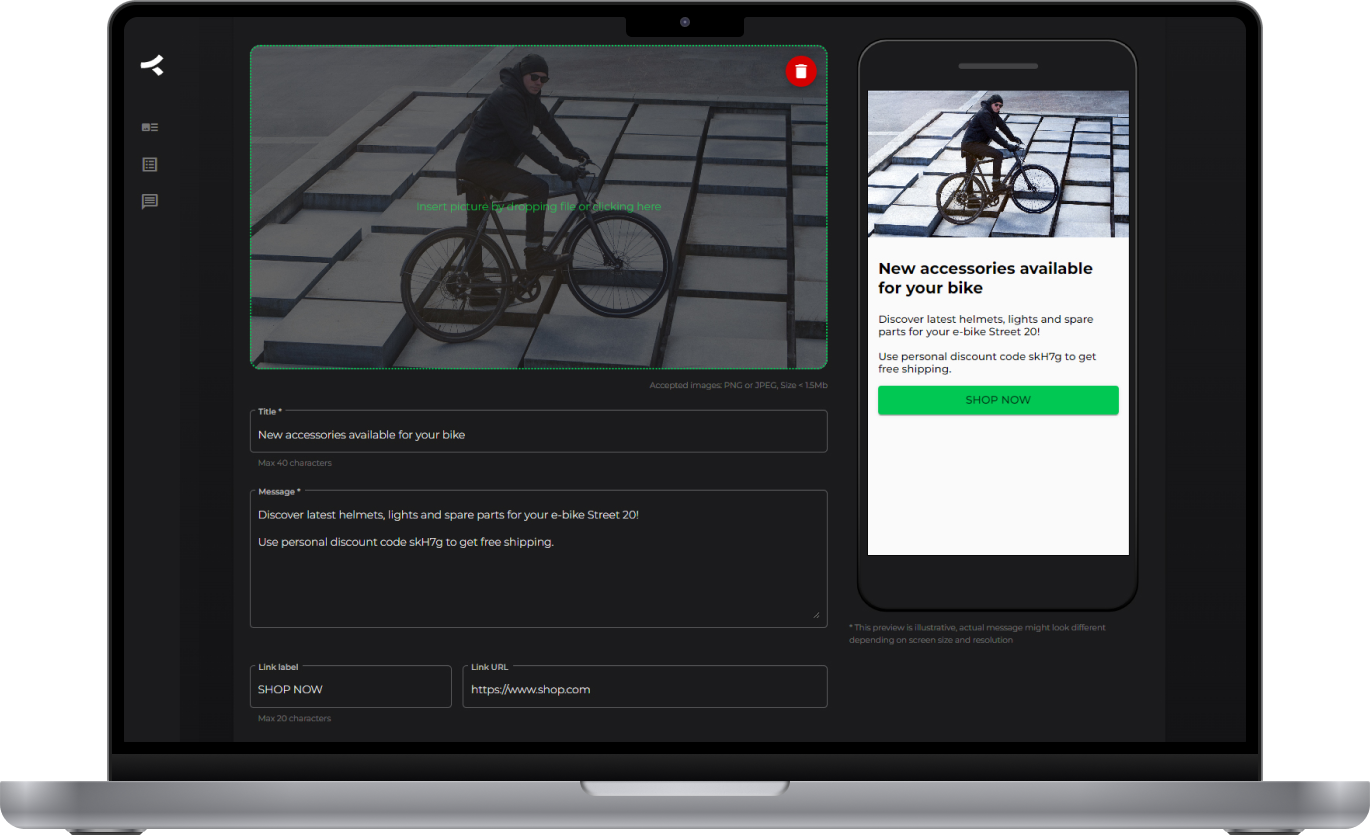Click the app logo at the top of the sidebar

[x=151, y=65]
